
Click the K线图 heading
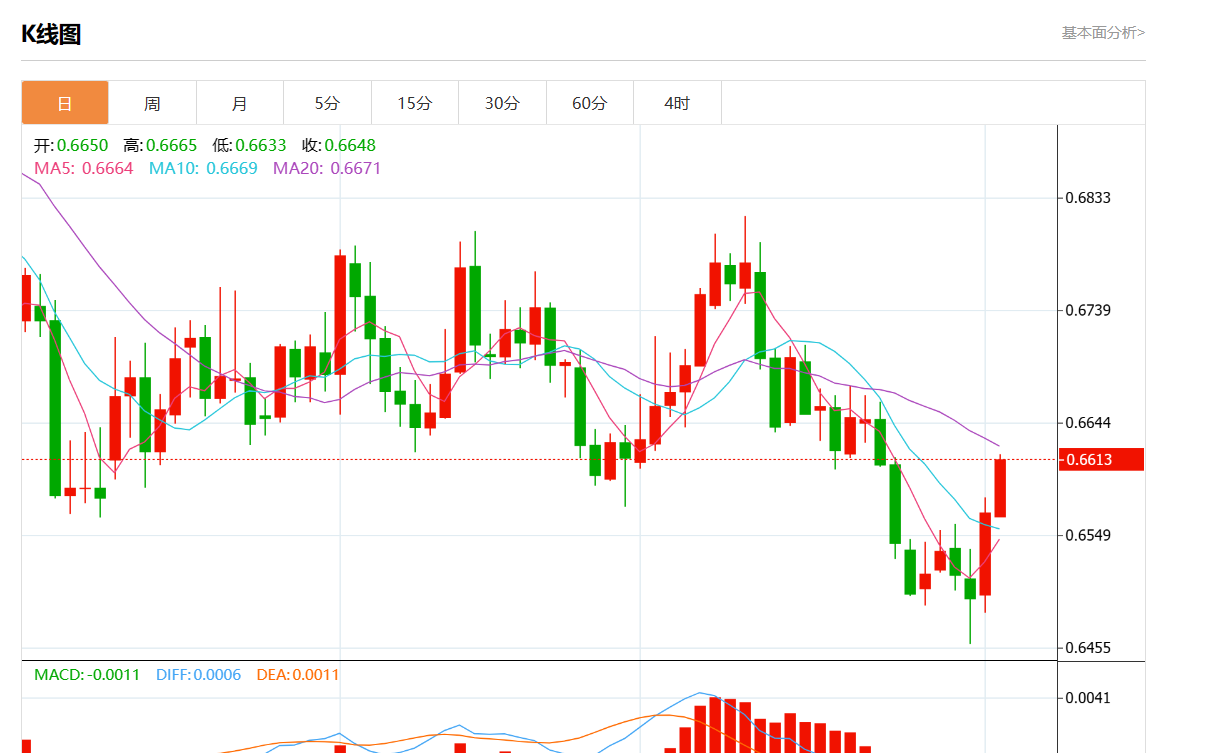(51, 34)
